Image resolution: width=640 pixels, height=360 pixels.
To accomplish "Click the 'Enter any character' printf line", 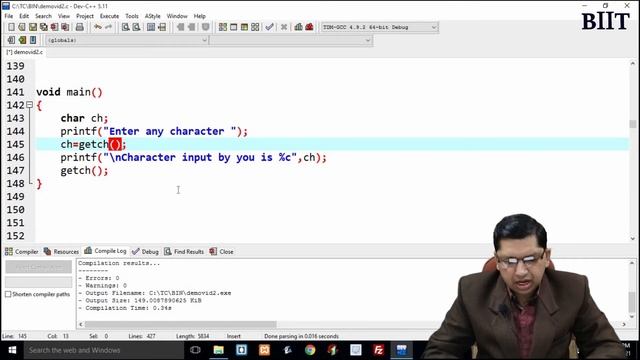I will coord(154,131).
